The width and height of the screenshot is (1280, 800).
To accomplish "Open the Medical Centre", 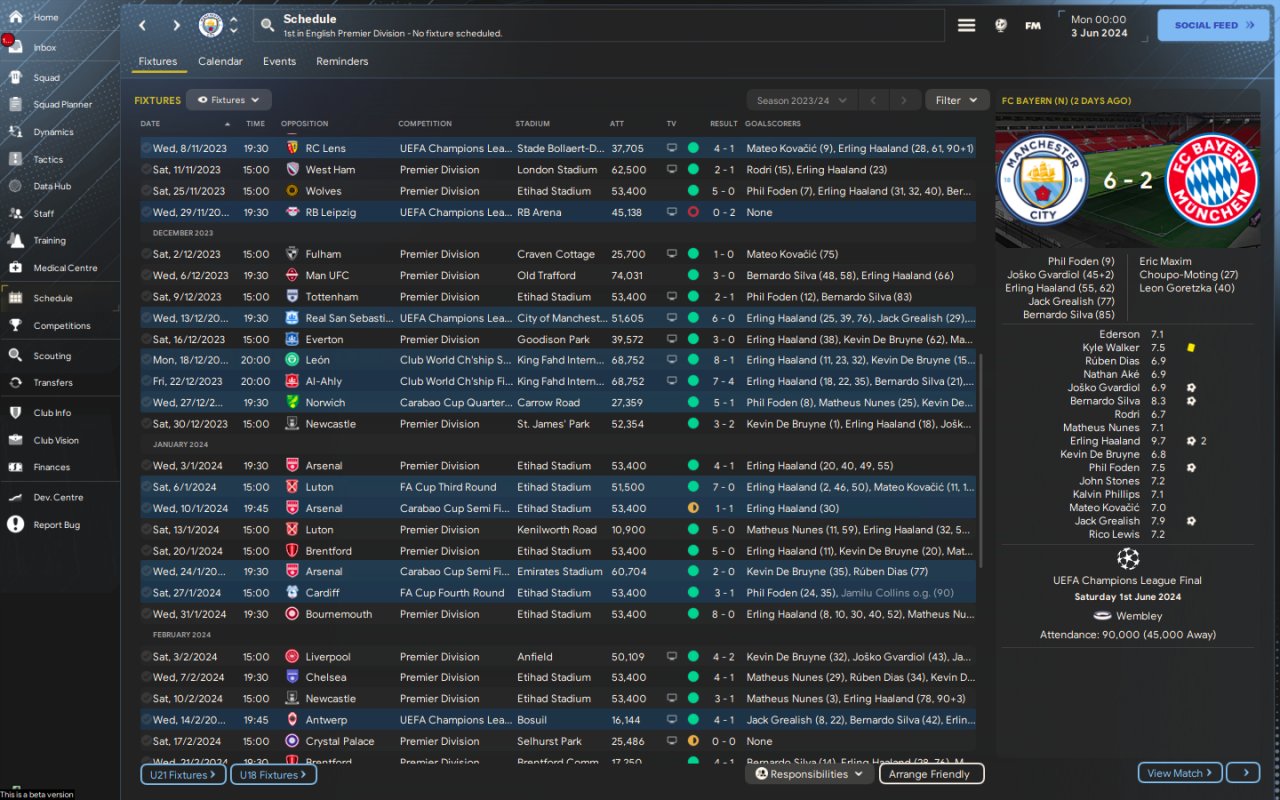I will 65,268.
